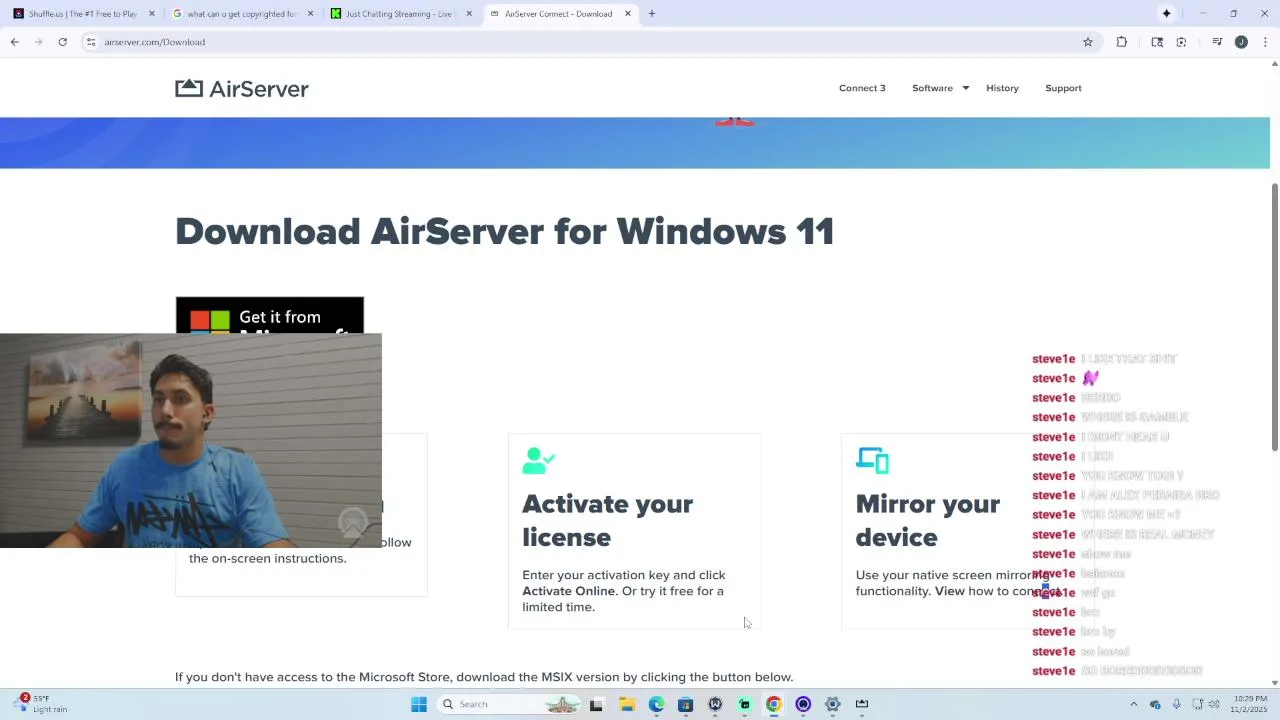Open the Connect 3 menu item
This screenshot has width=1280, height=720.
(x=862, y=88)
